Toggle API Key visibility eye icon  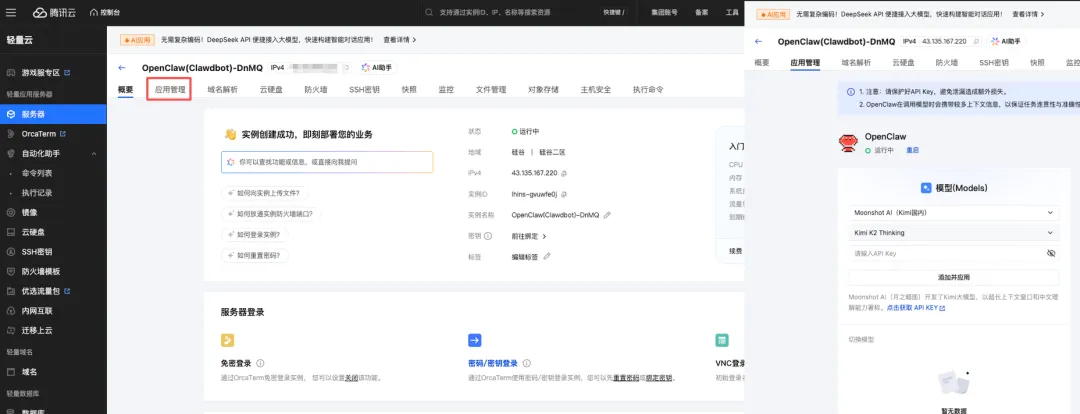[x=1051, y=254]
